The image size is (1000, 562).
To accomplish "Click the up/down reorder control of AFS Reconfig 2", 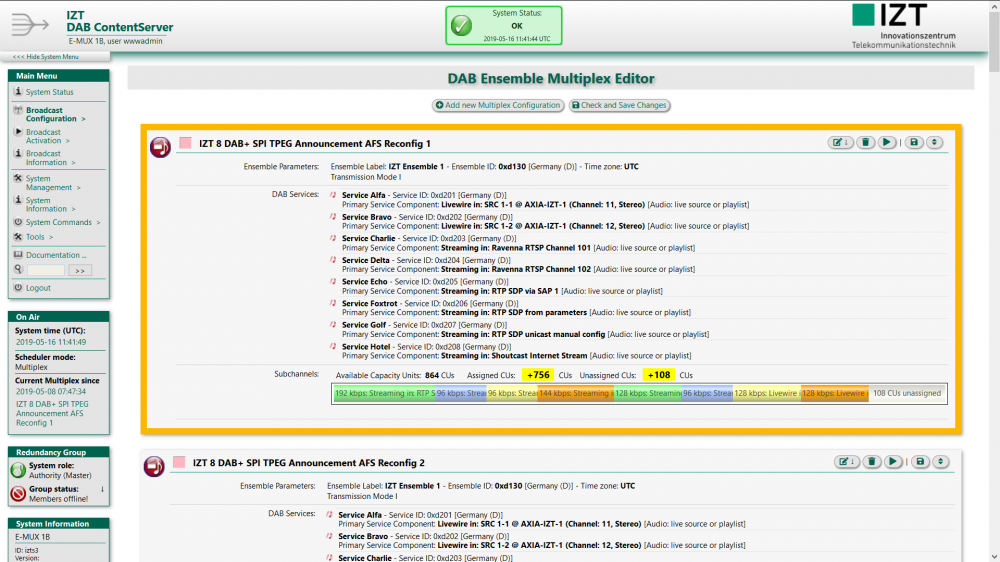I will (x=941, y=461).
